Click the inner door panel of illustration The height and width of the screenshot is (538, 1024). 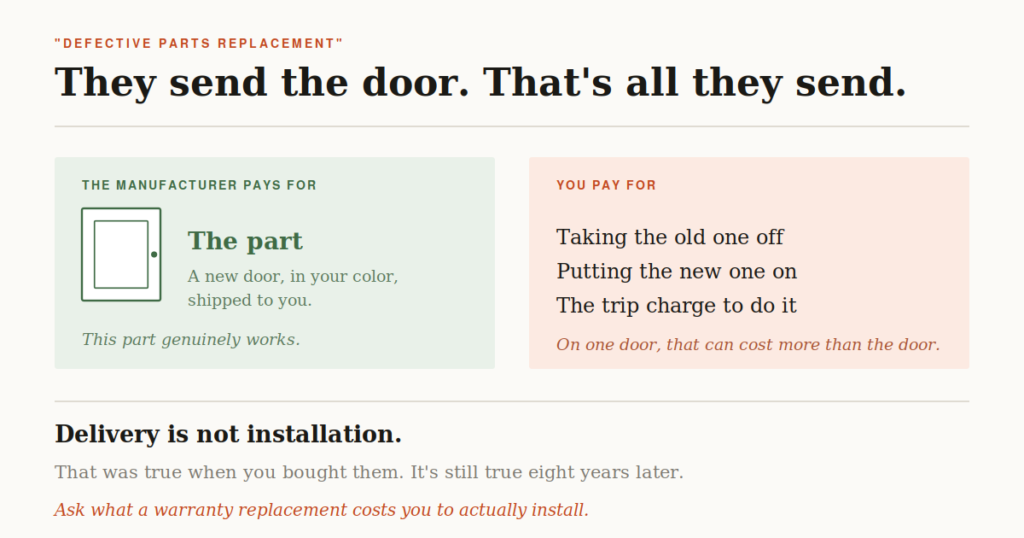121,255
